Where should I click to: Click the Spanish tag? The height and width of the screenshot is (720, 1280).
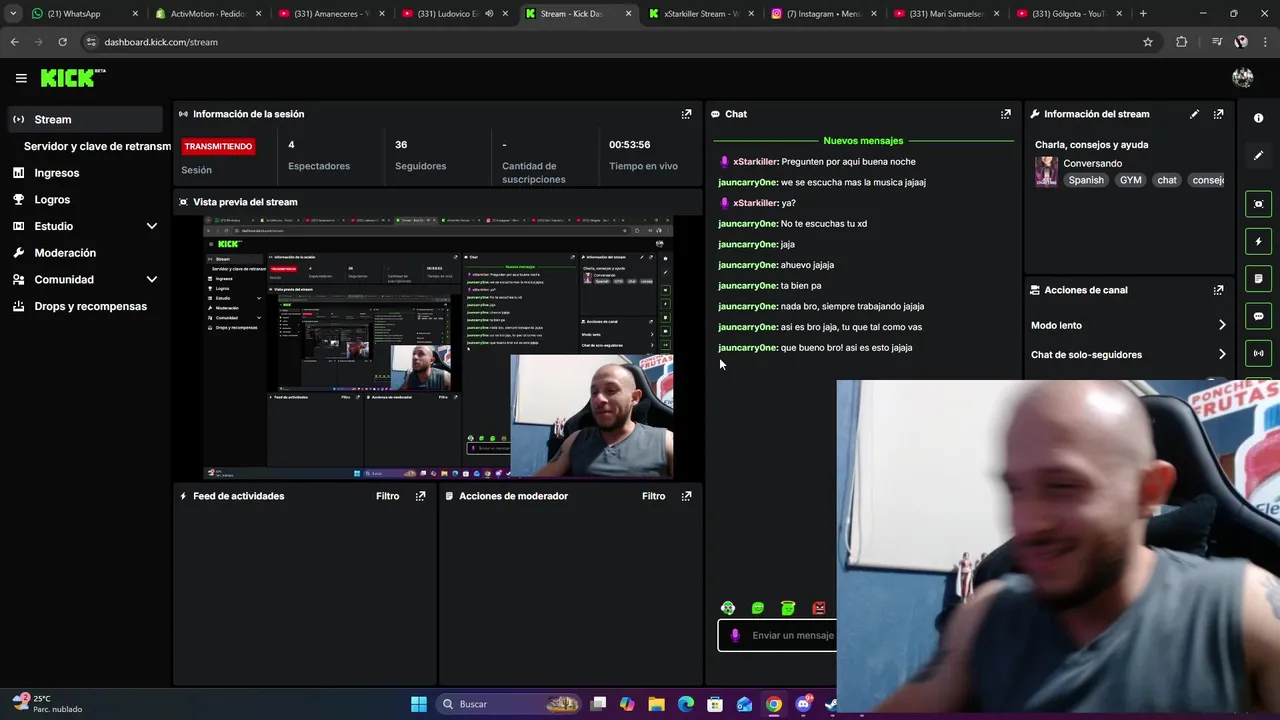(1086, 180)
